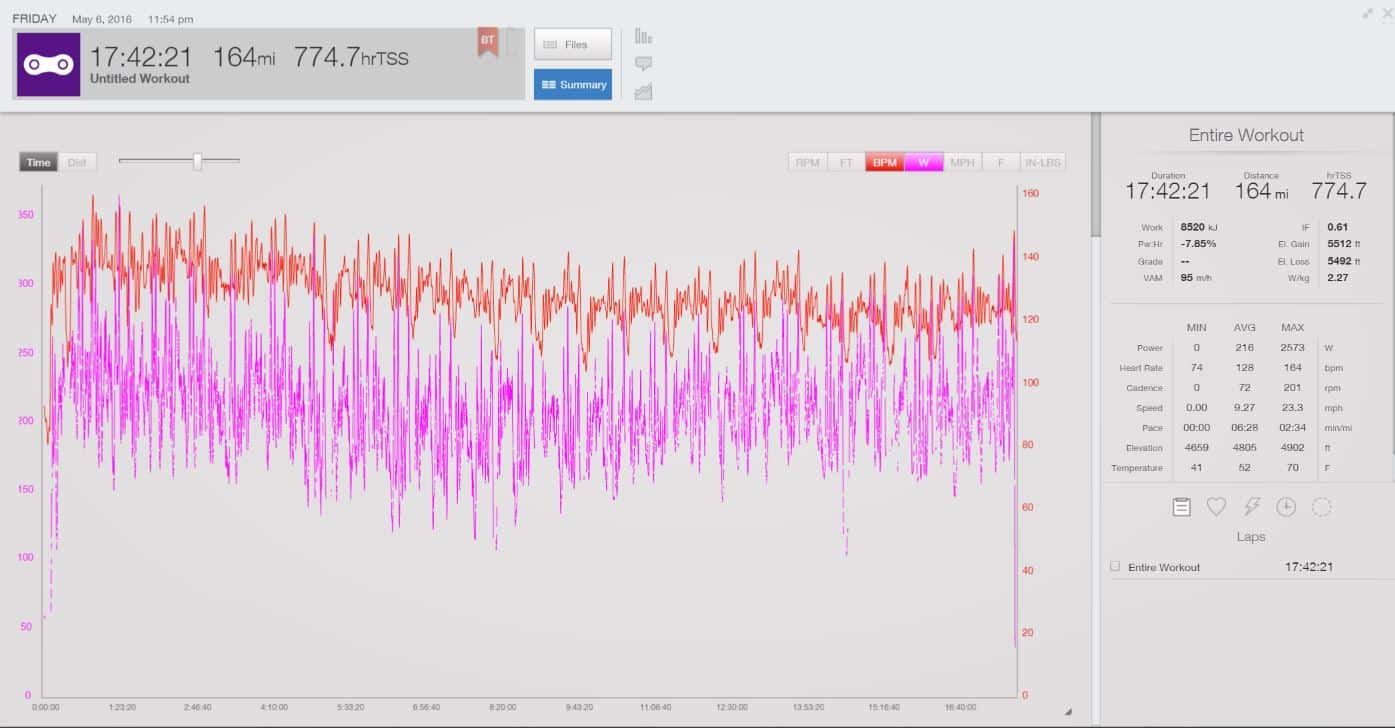This screenshot has height=728, width=1395.
Task: Click the 17:42:21 duration in header
Action: [x=141, y=57]
